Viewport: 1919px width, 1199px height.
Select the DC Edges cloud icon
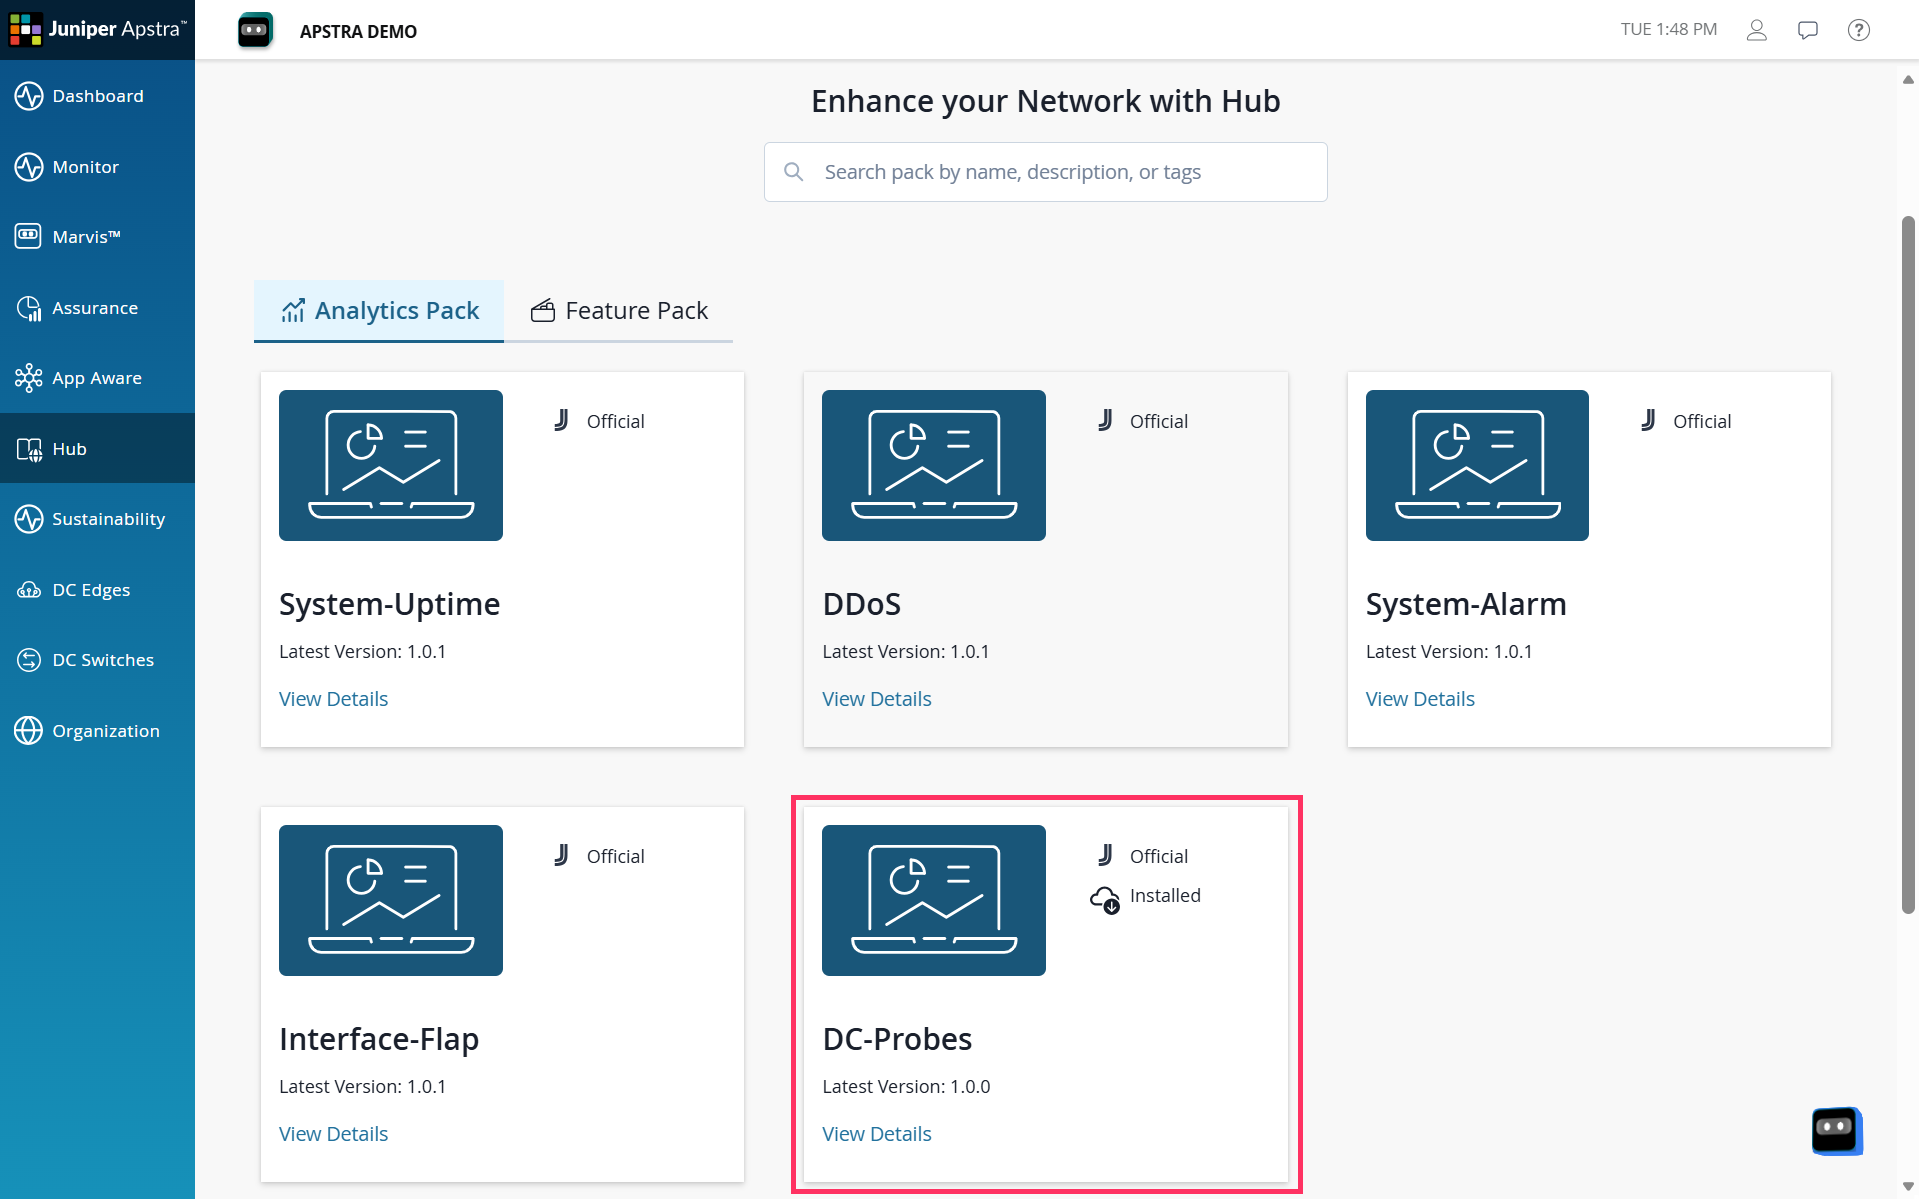(29, 590)
